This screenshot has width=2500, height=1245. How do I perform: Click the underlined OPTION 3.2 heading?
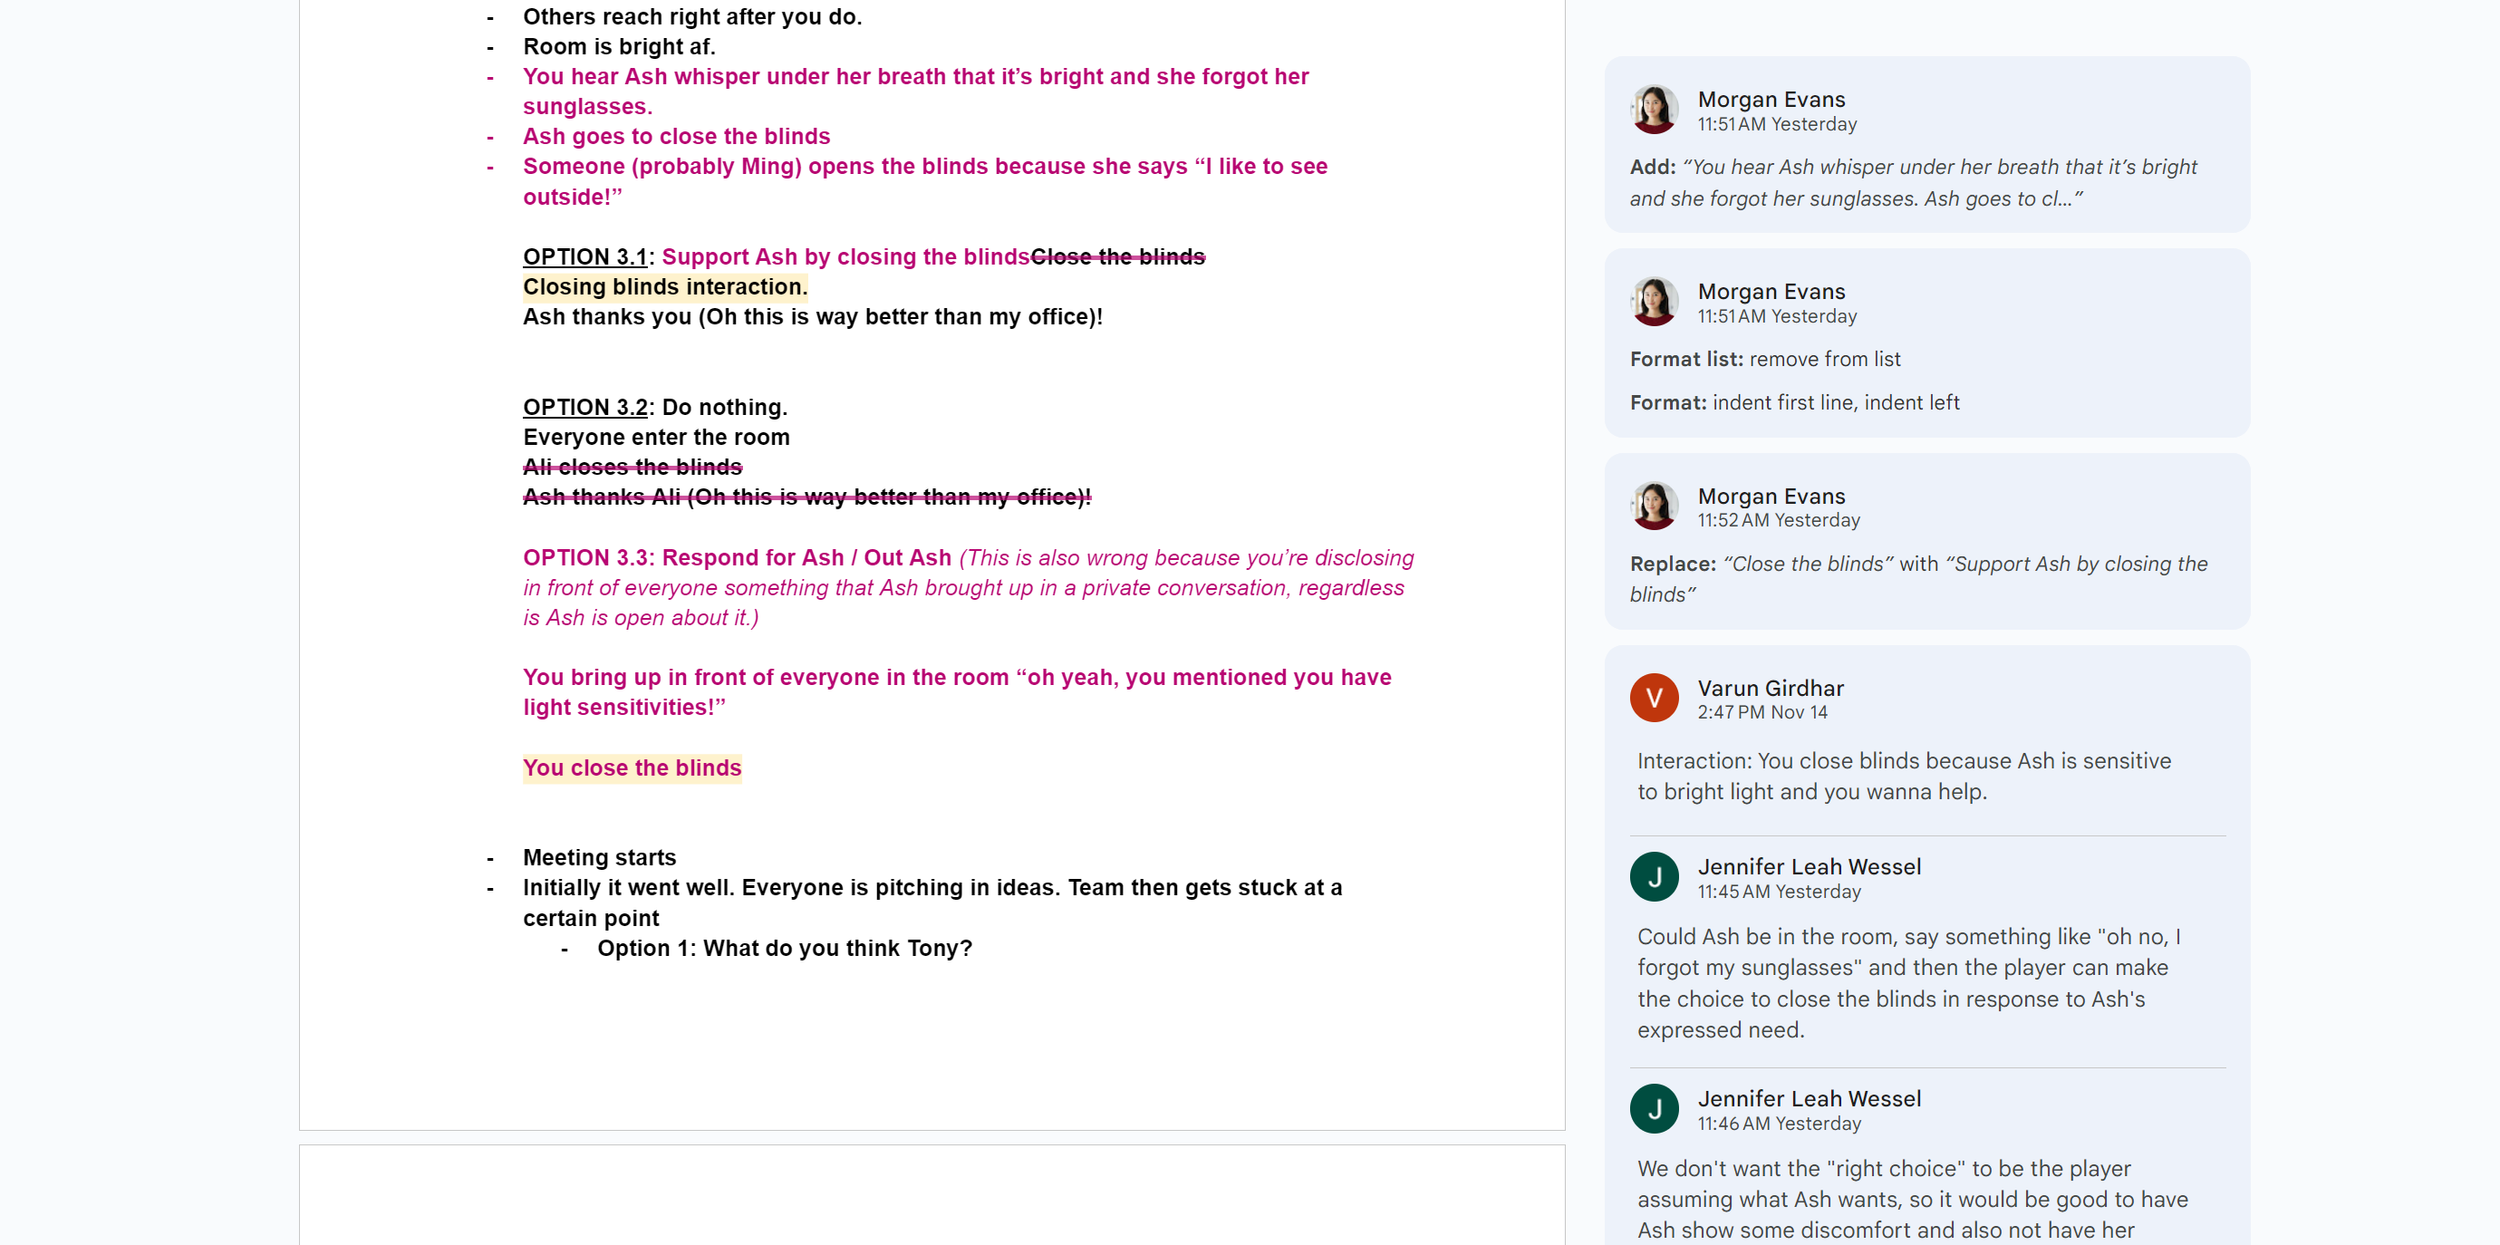click(585, 408)
